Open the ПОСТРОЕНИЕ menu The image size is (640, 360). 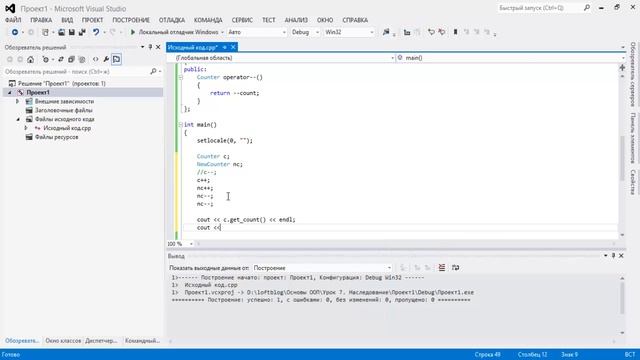click(x=131, y=20)
